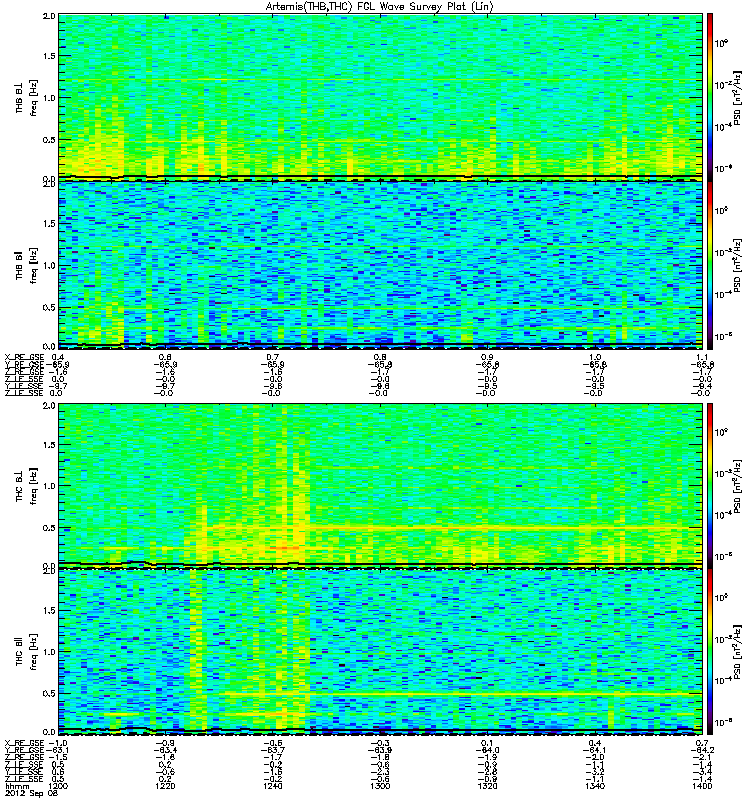The width and height of the screenshot is (750, 800).
Task: Click the PSD [nT²/Hz] label of the THB B-parallel panel
Action: coord(738,265)
